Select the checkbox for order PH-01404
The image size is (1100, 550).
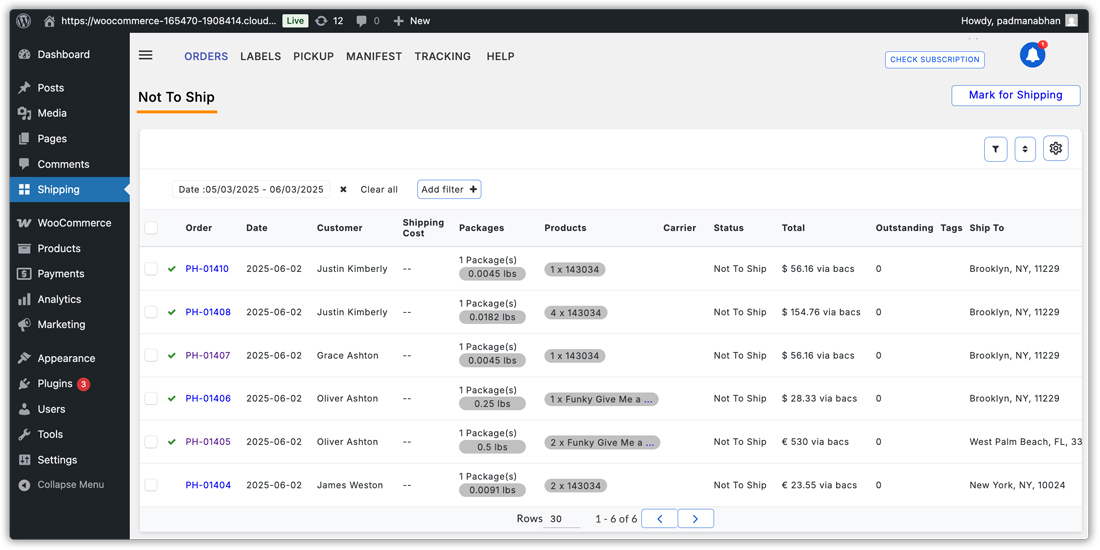tap(151, 485)
